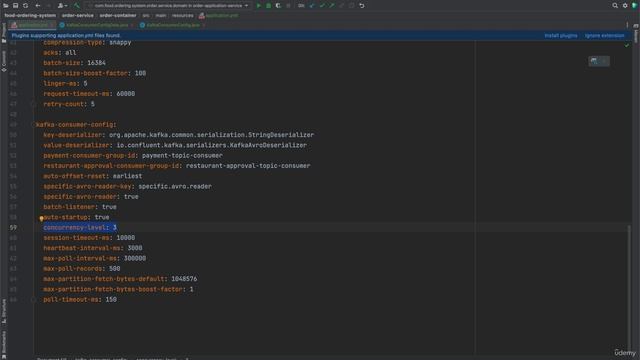Image resolution: width=640 pixels, height=360 pixels.
Task: Open the editor tabs more options menu
Action: pos(627,25)
